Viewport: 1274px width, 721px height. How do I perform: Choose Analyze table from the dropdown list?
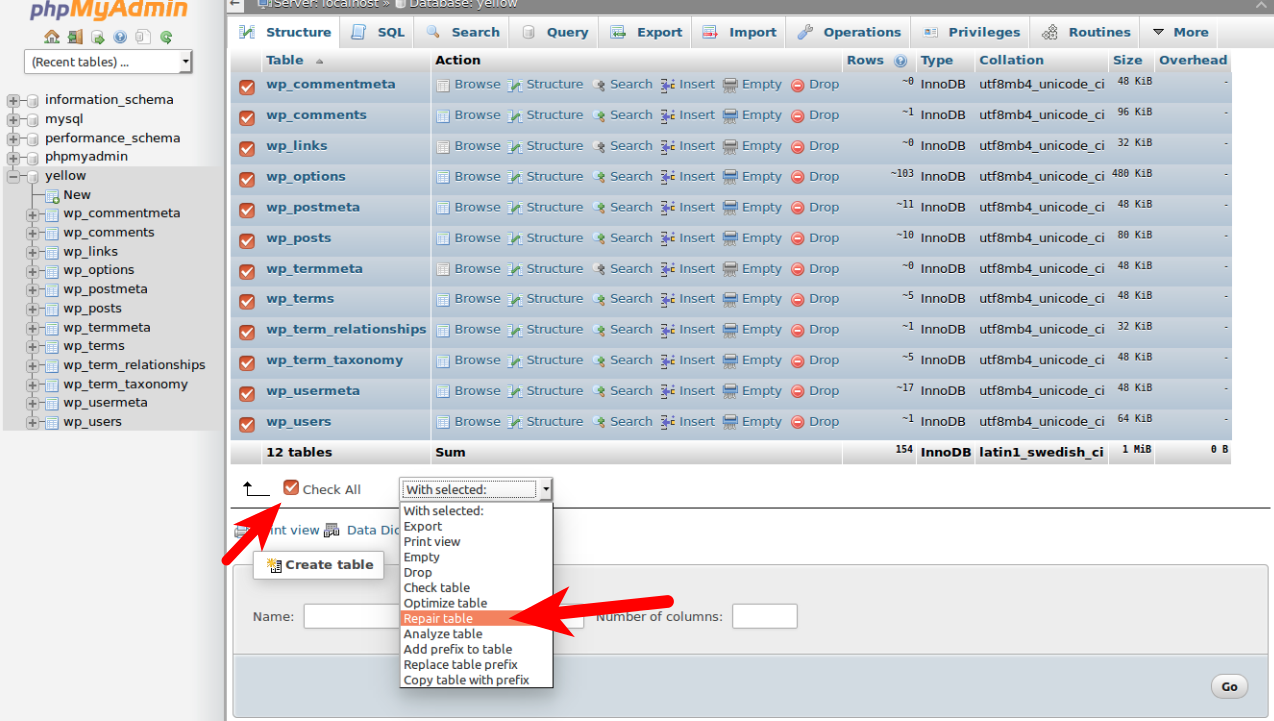[476, 634]
